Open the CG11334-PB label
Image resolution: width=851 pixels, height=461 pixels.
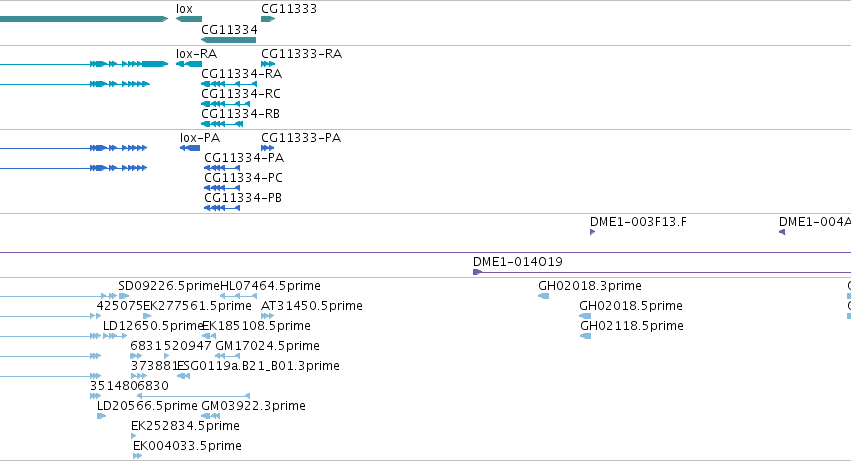pyautogui.click(x=243, y=198)
